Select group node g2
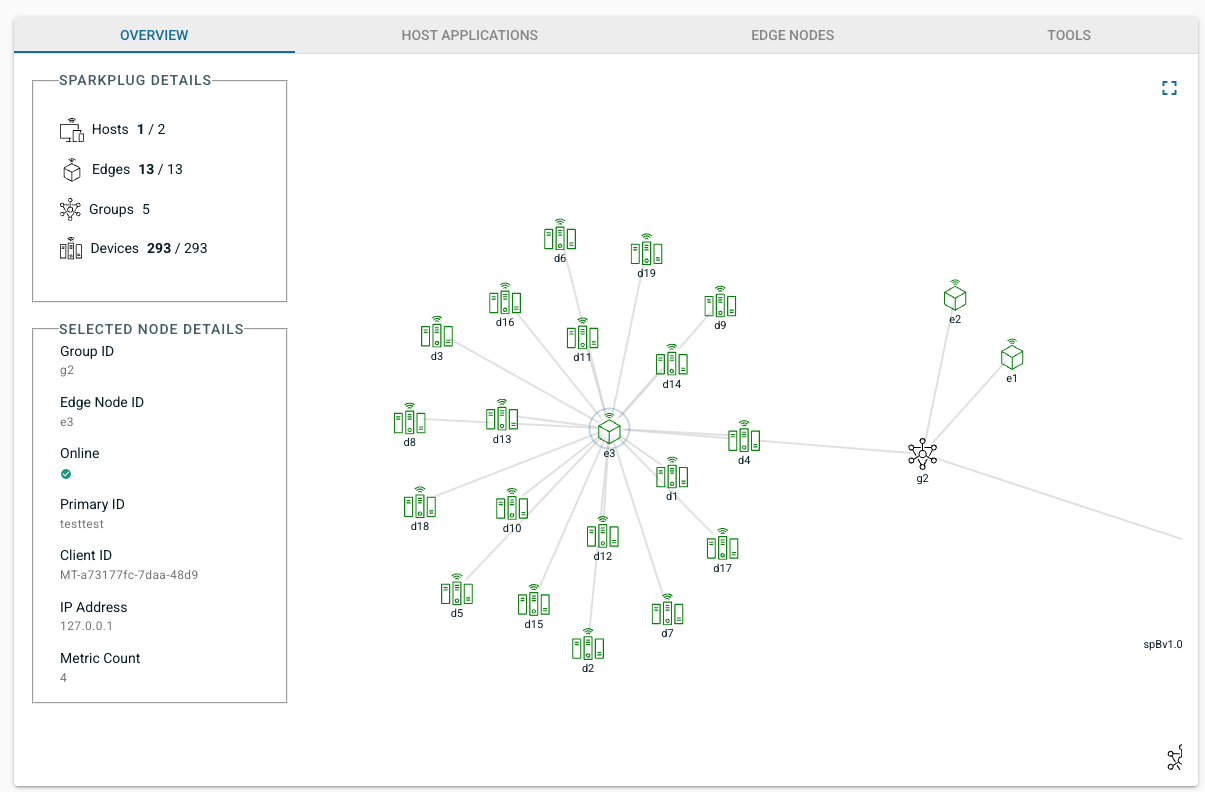This screenshot has width=1205, height=792. click(922, 454)
